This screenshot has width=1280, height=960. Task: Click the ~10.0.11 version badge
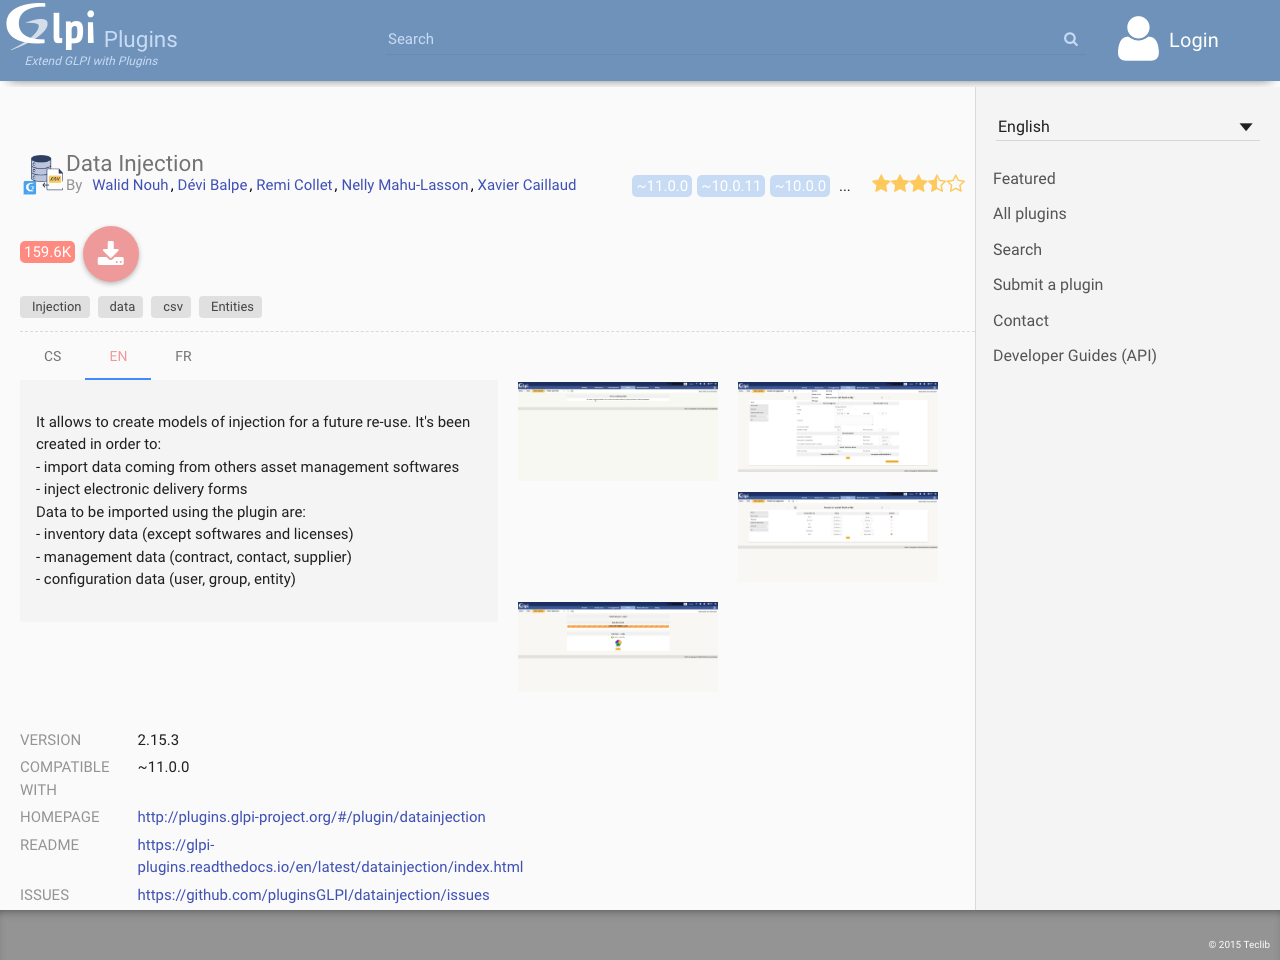click(730, 186)
